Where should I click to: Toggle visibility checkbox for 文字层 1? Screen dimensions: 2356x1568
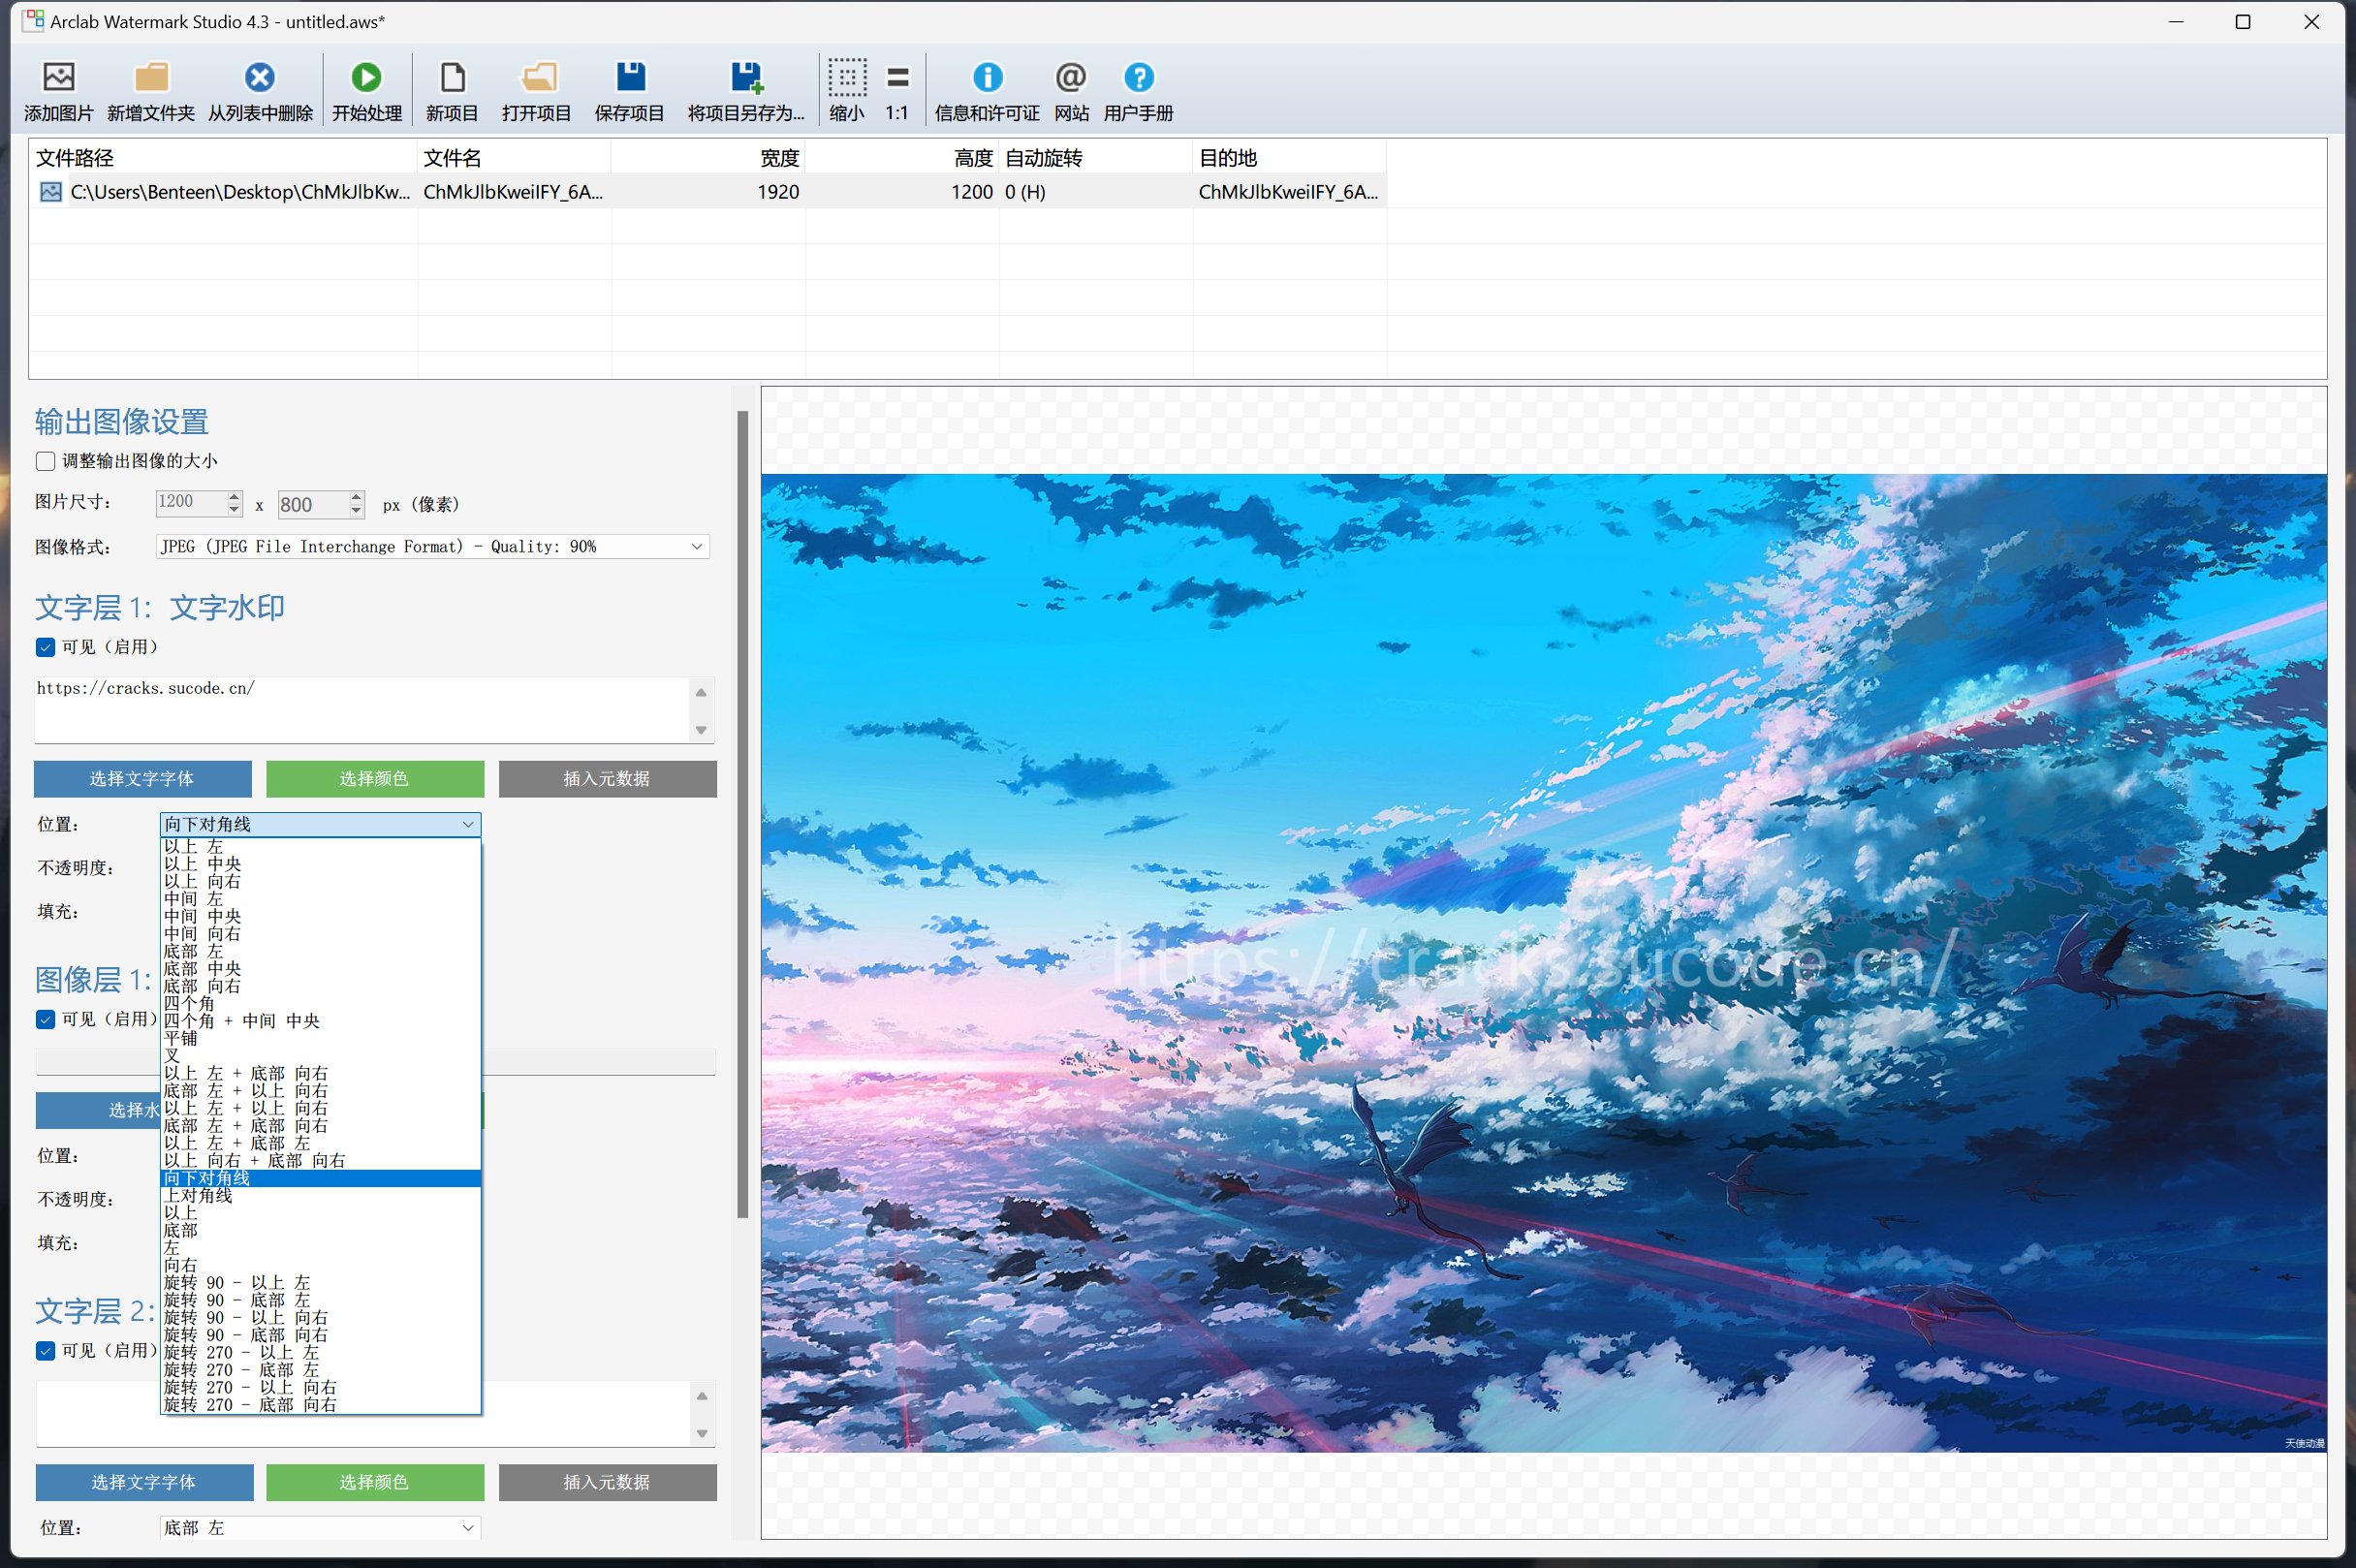[45, 647]
